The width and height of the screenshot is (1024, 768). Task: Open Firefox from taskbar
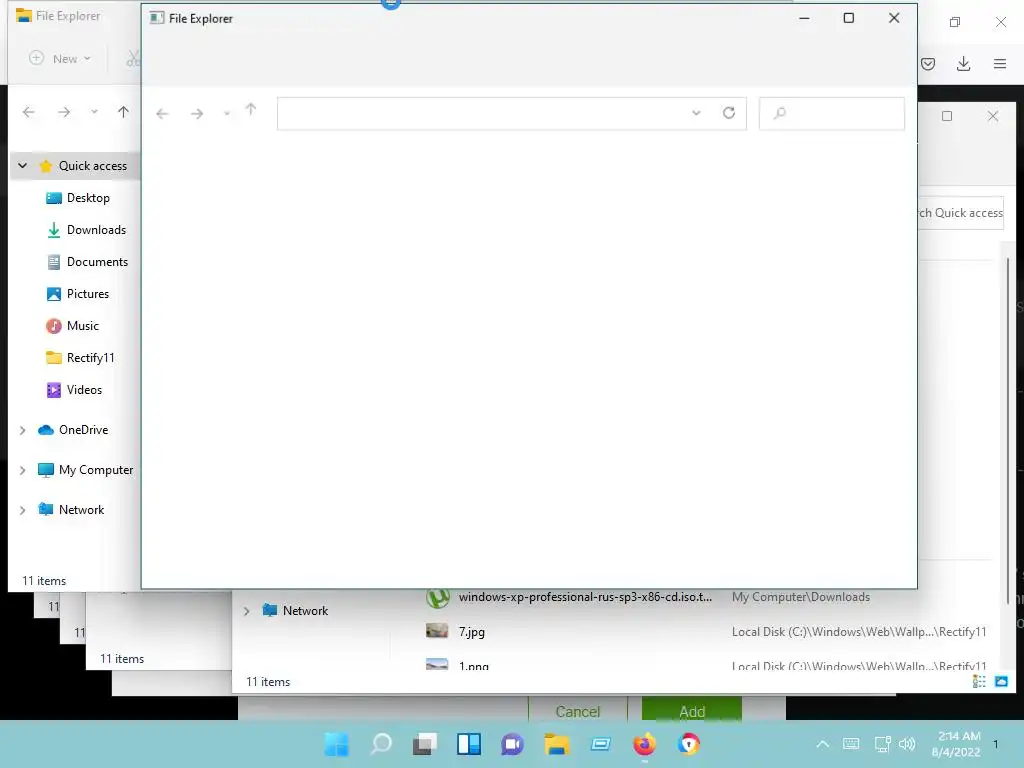(644, 744)
